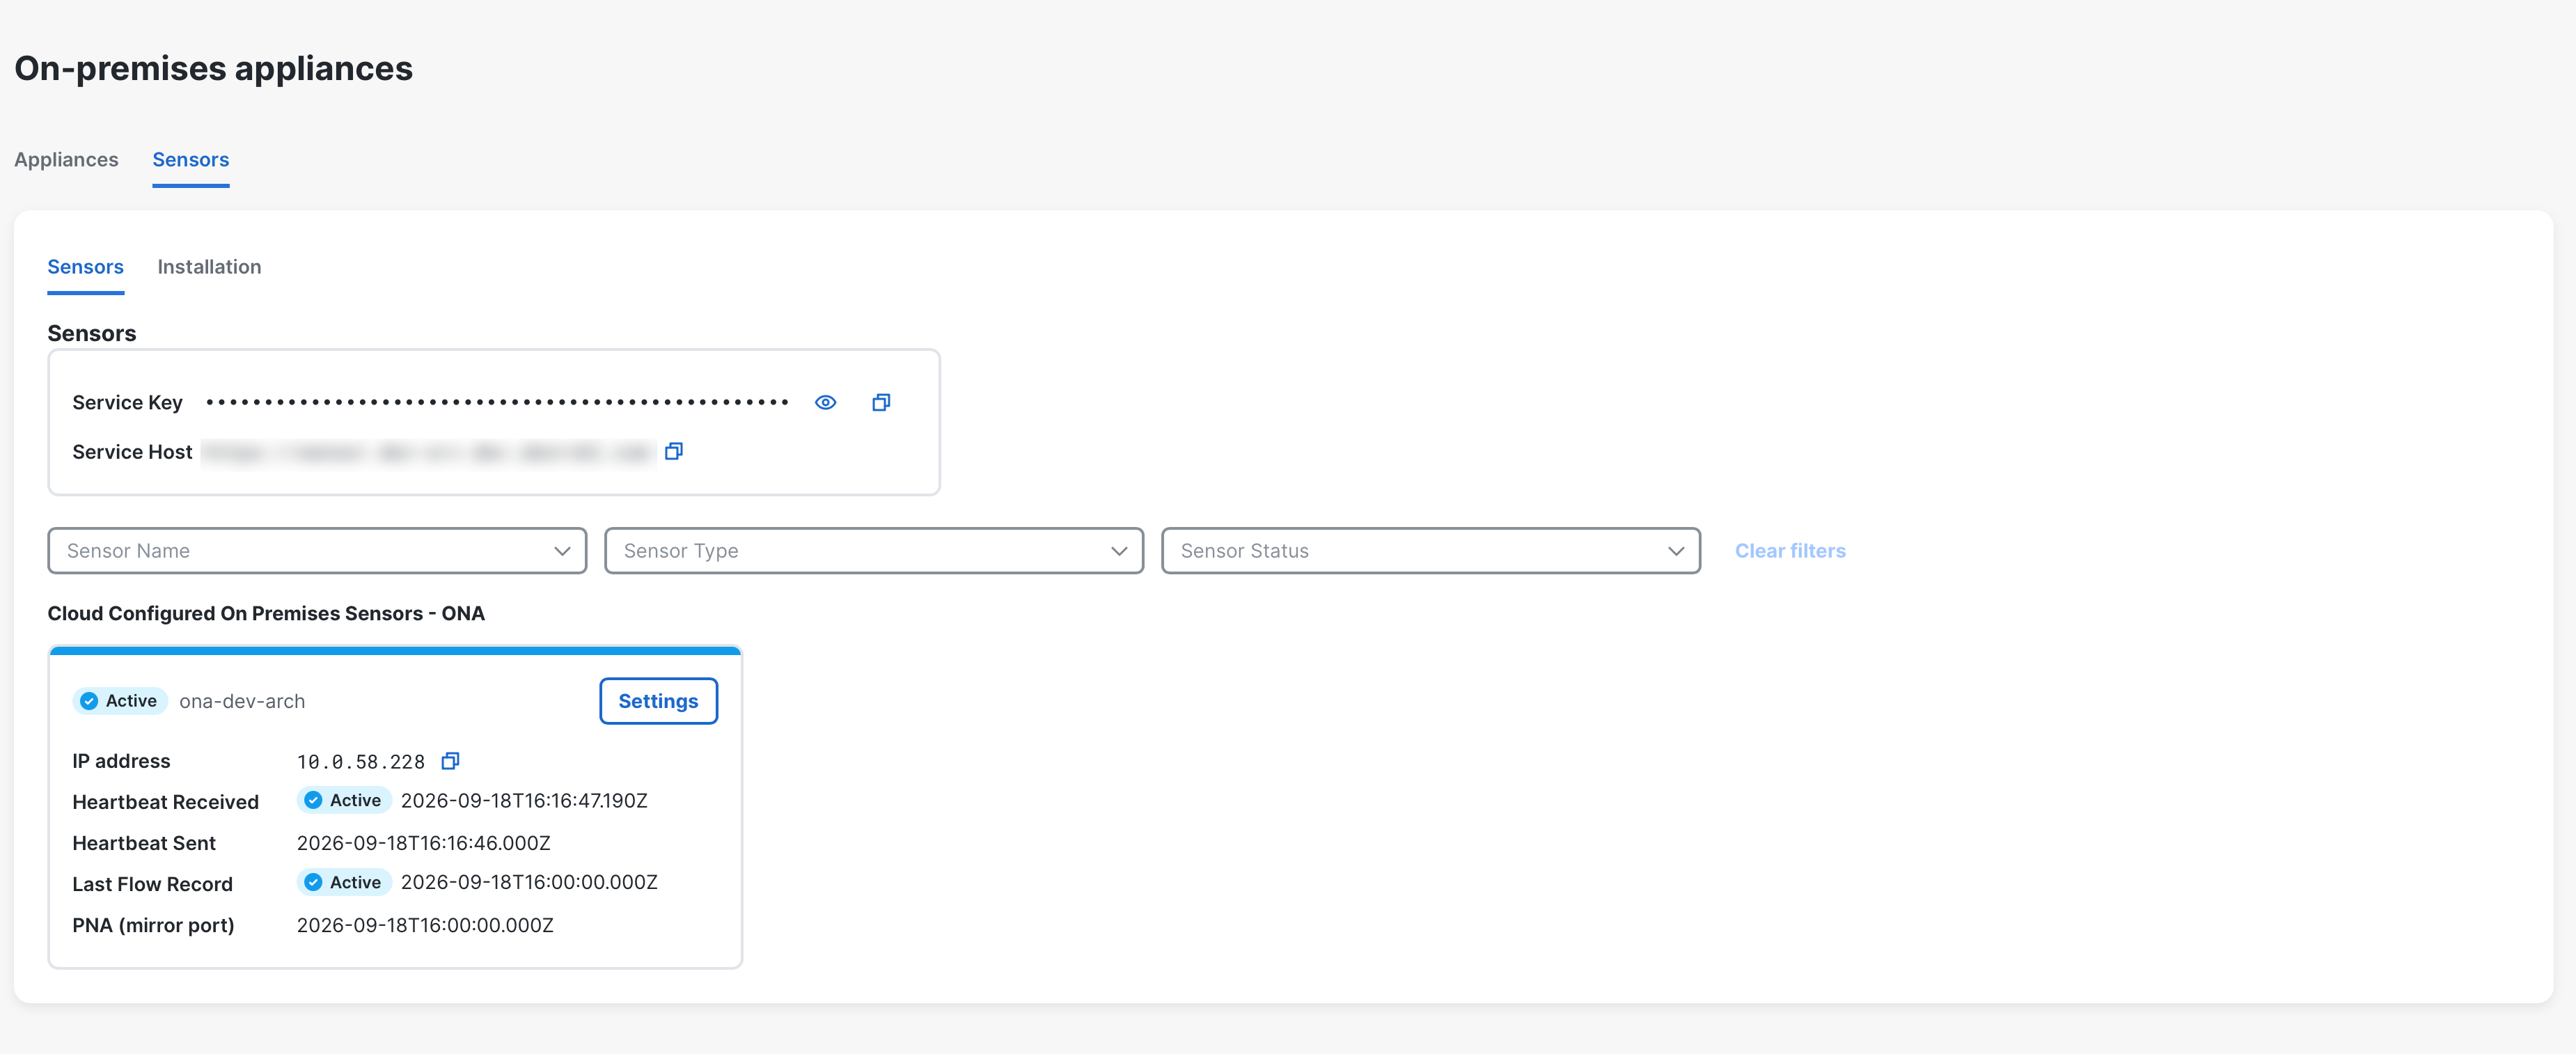This screenshot has width=2576, height=1054.
Task: Open the Sensor Status dropdown
Action: tap(1431, 551)
